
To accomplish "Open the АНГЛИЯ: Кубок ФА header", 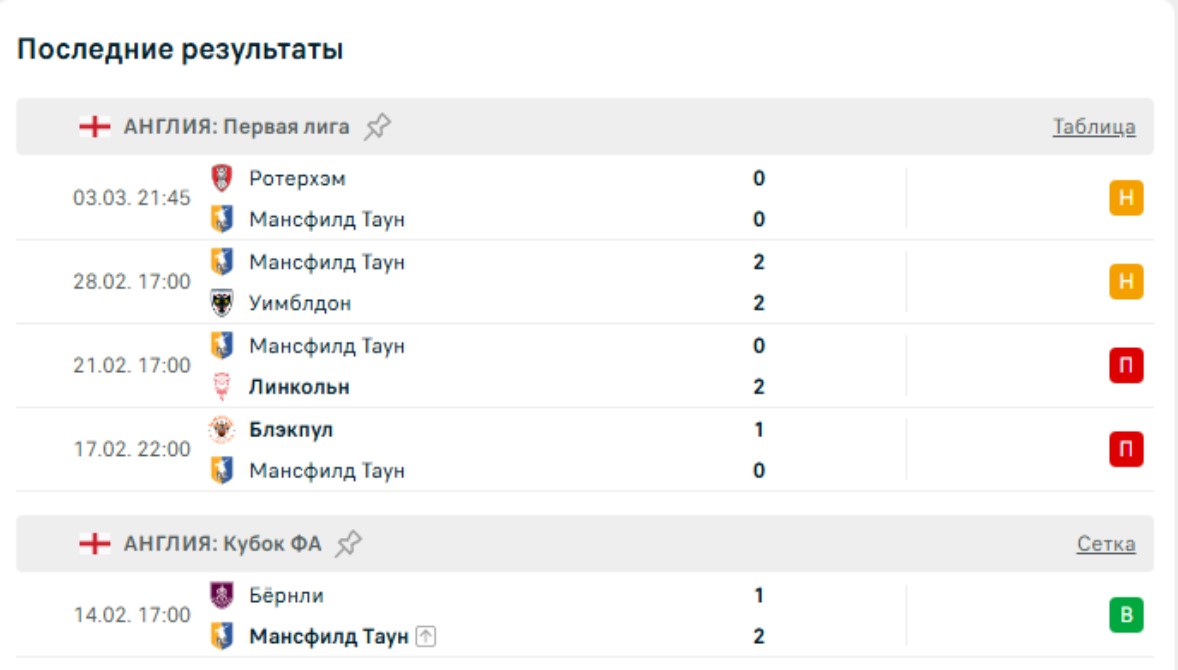I will (x=222, y=544).
